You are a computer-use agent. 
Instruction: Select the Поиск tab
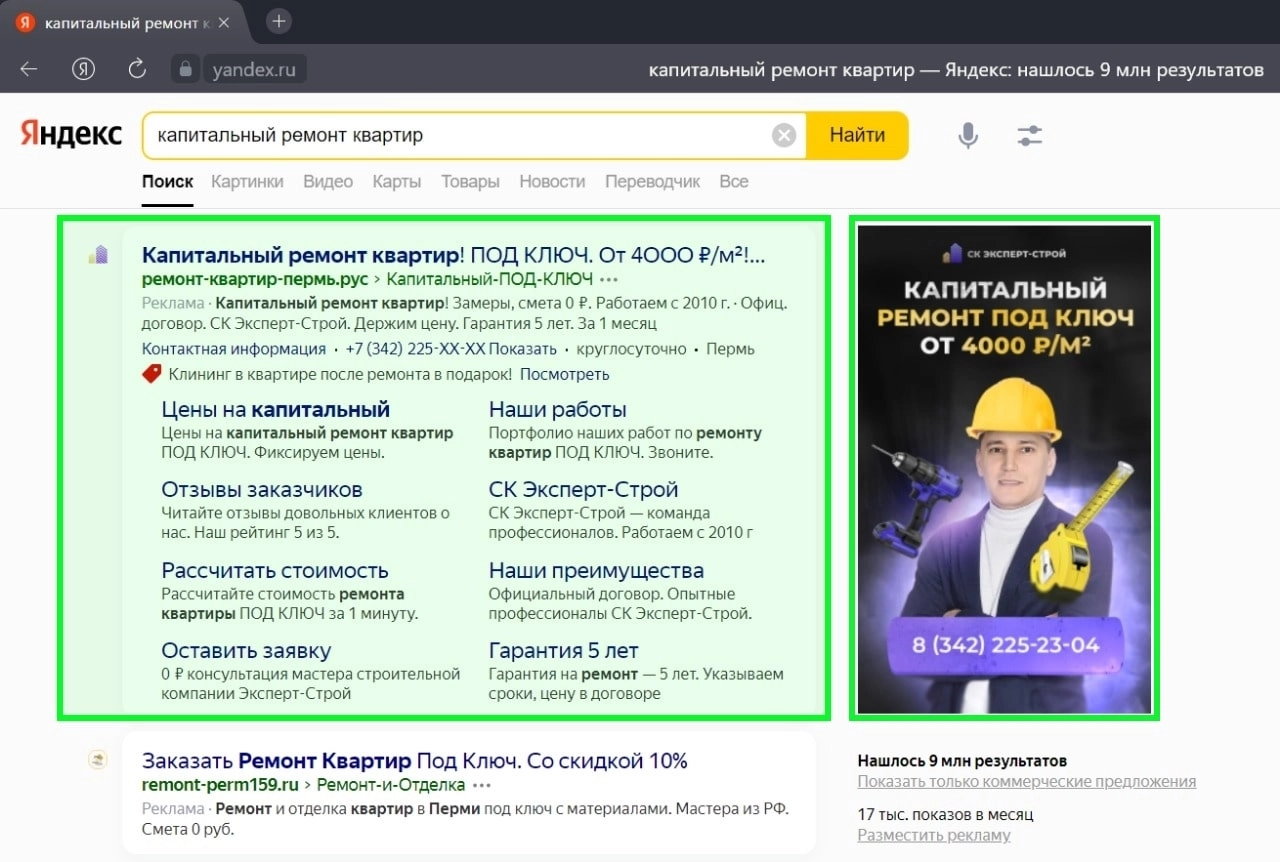(167, 181)
